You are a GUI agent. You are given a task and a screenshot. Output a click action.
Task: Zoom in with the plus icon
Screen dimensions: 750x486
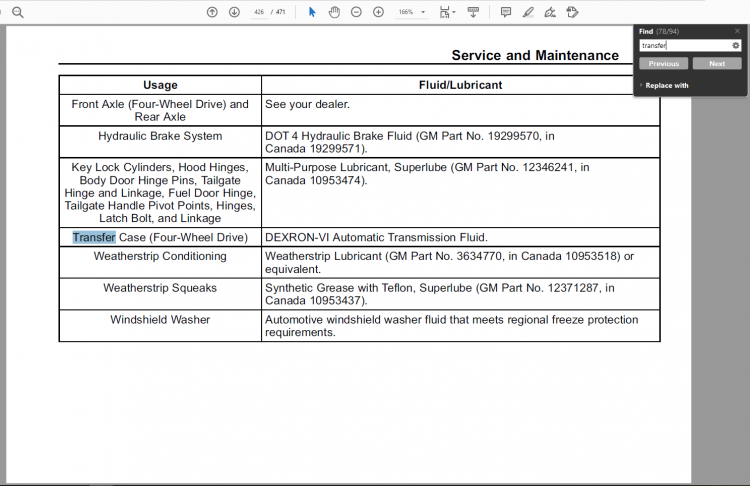click(378, 12)
